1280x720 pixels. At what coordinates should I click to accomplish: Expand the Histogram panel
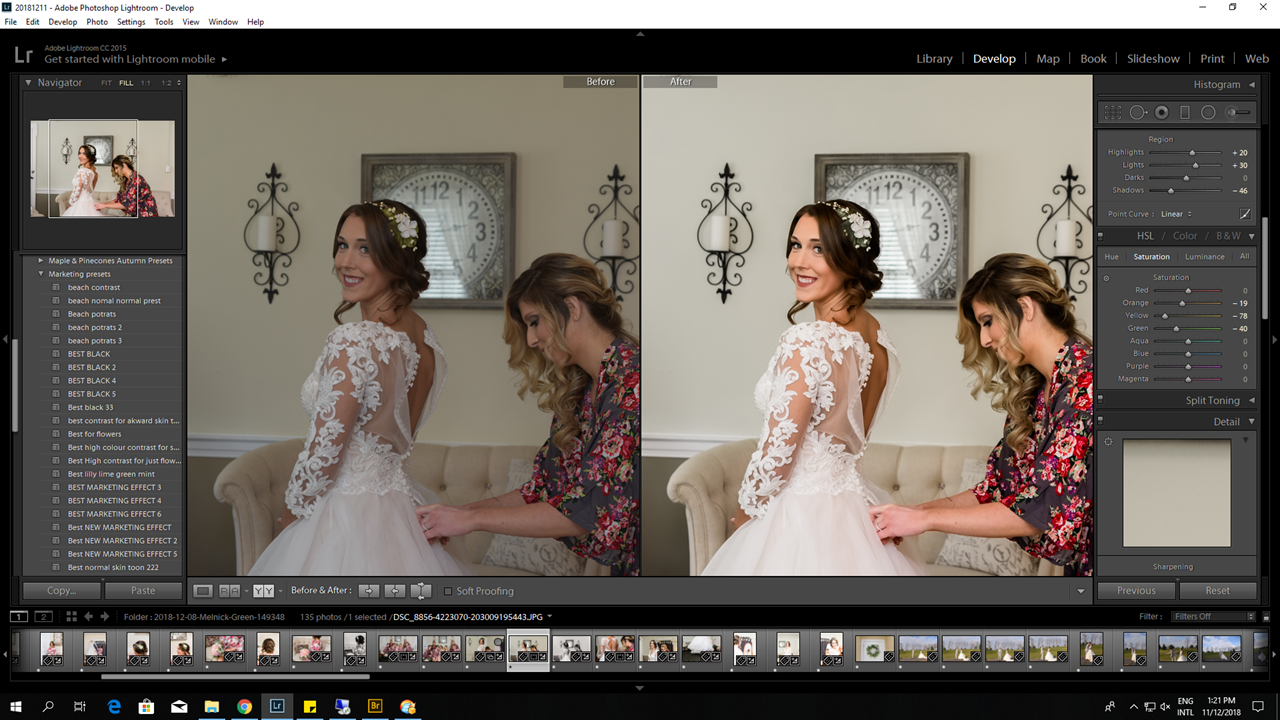(1251, 85)
